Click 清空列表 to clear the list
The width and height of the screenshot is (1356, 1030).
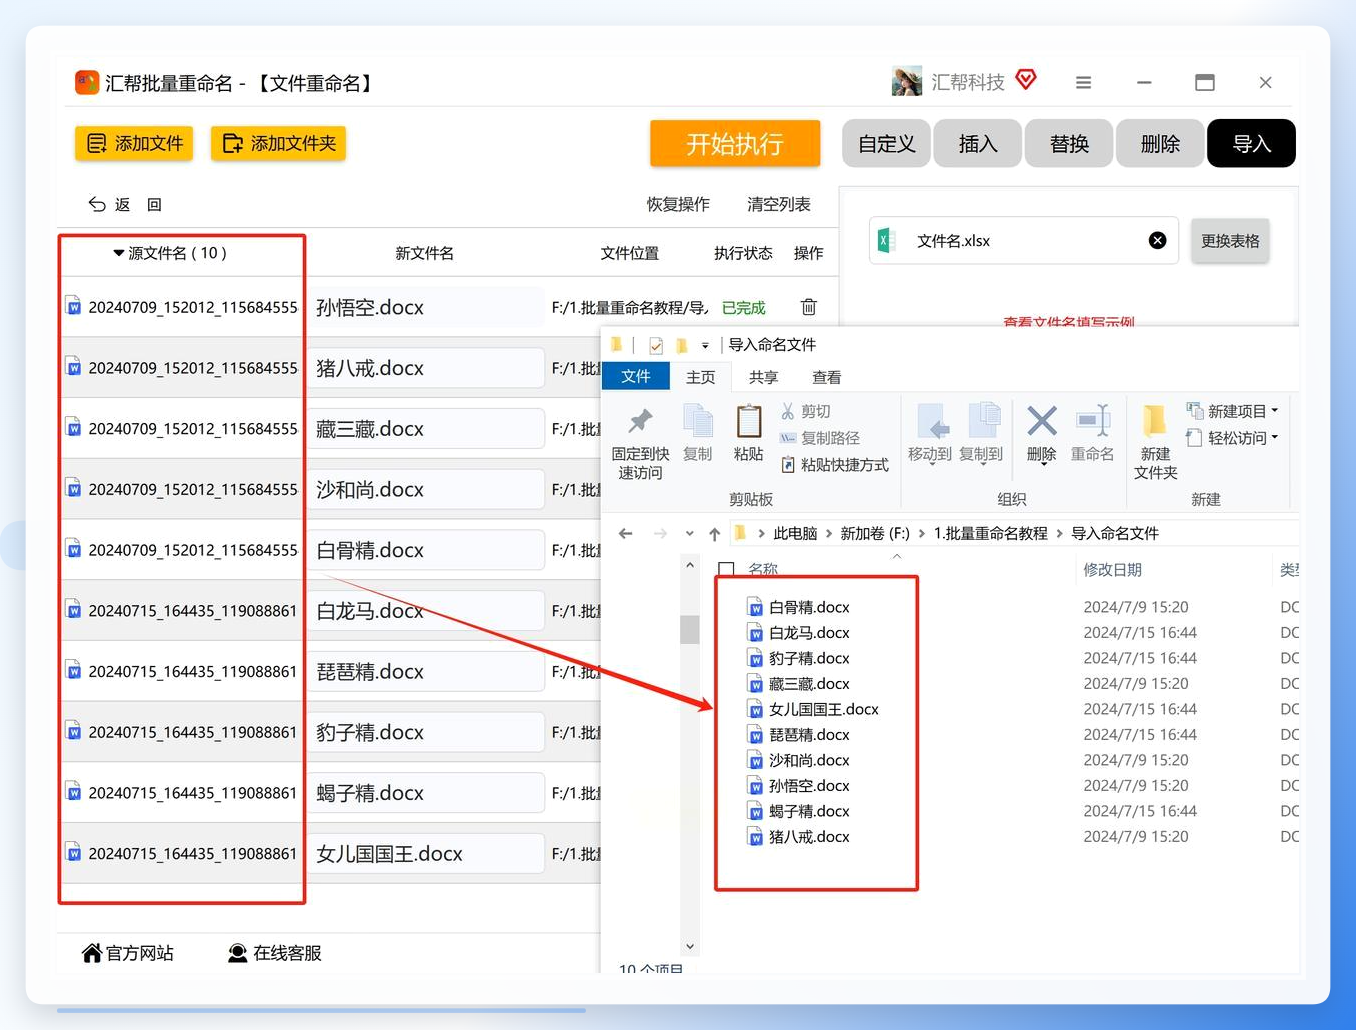[x=779, y=204]
